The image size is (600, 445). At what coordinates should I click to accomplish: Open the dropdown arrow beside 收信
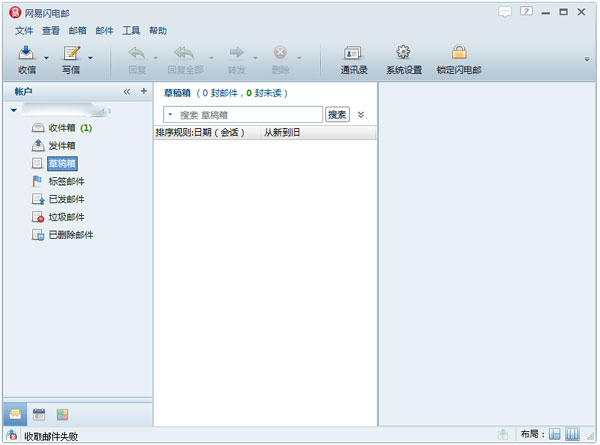tap(46, 58)
